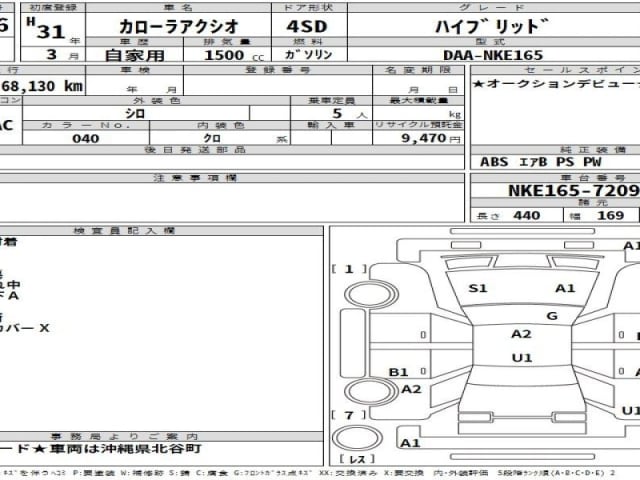Select the color number 040
The image size is (640, 480).
point(86,139)
